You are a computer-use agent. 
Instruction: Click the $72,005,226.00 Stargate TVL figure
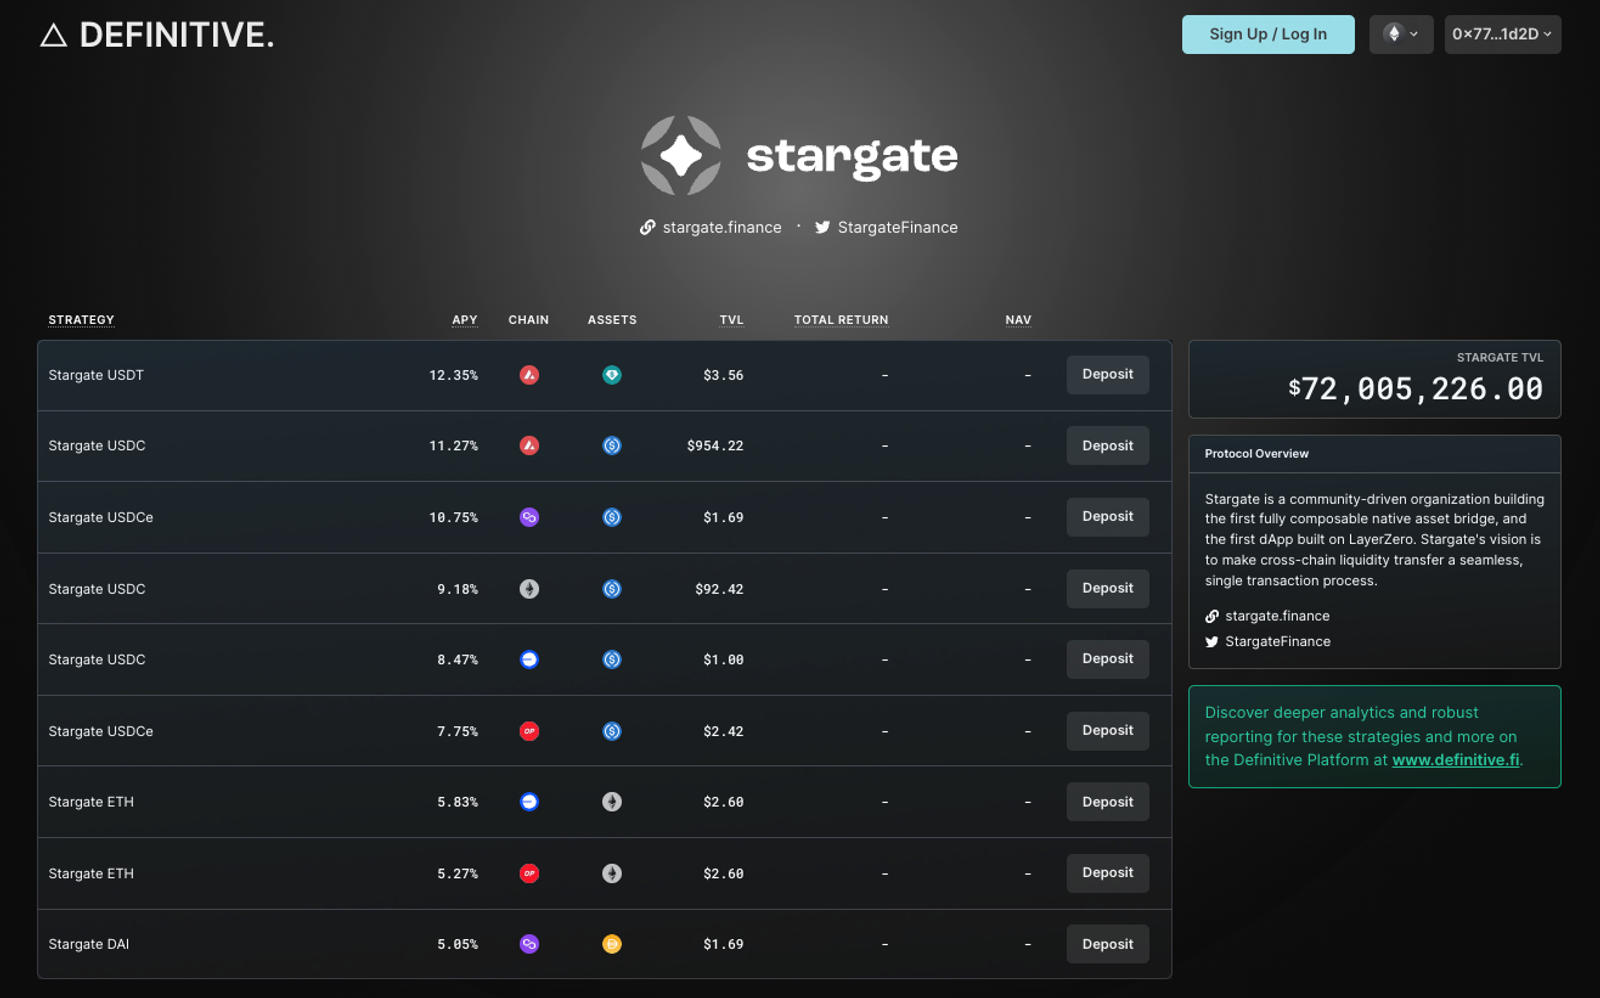[x=1416, y=389]
